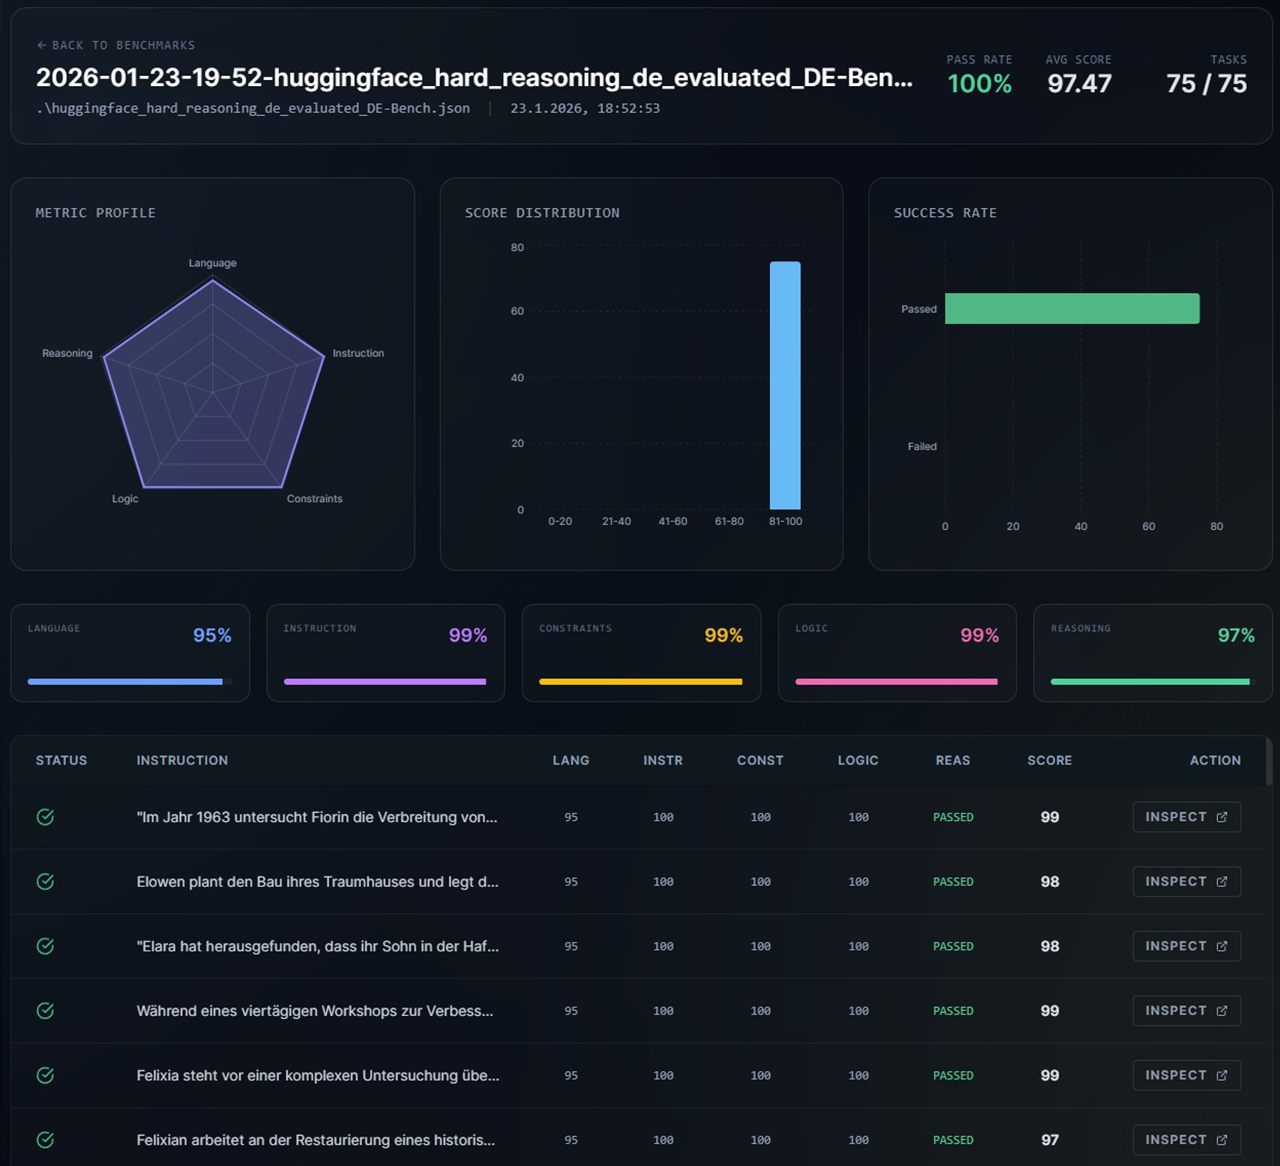Viewport: 1280px width, 1166px height.
Task: Click the LANG column header
Action: pyautogui.click(x=571, y=761)
